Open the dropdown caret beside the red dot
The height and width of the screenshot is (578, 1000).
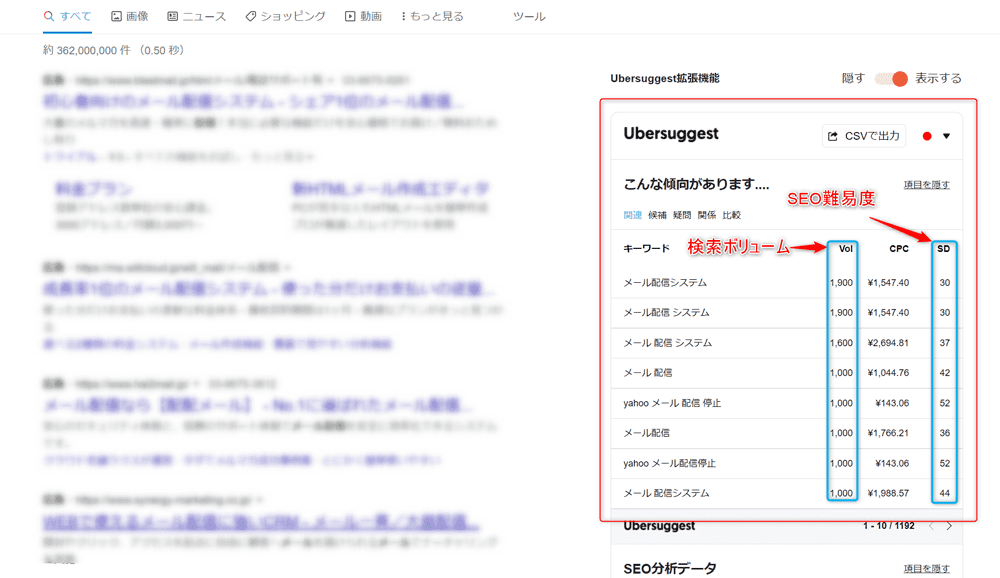[947, 135]
